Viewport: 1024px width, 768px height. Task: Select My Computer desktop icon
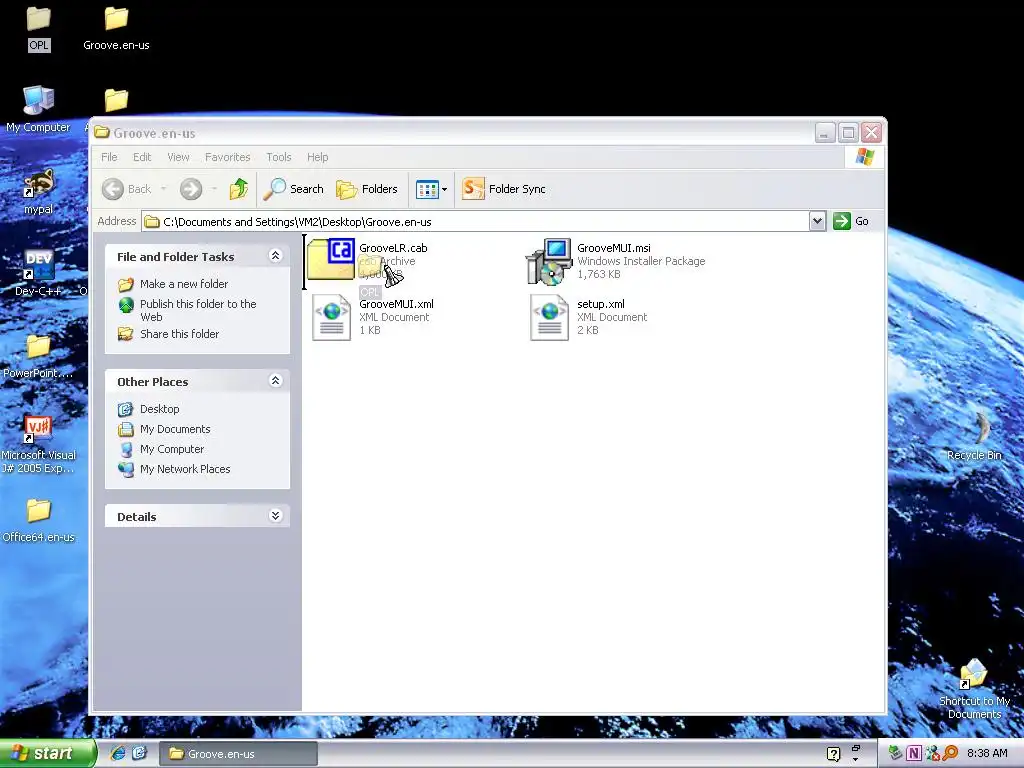coord(38,109)
